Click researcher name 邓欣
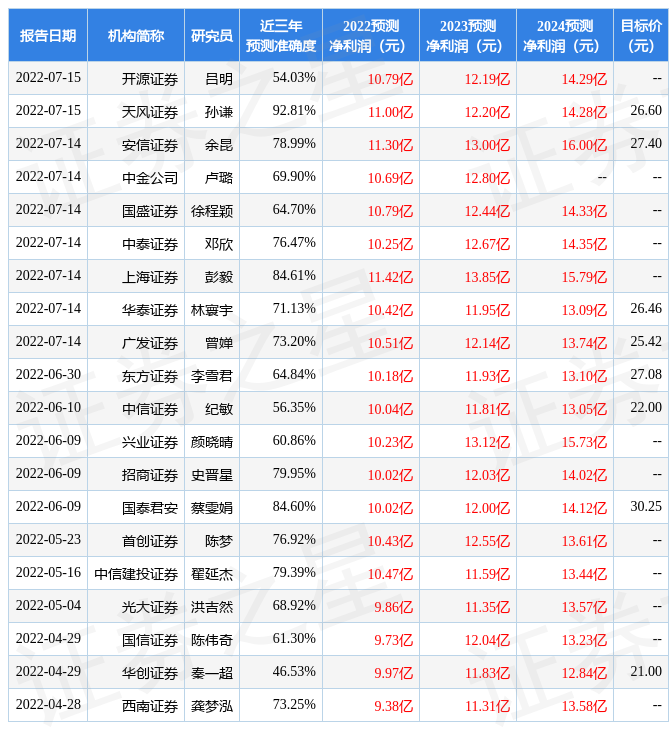 tap(219, 244)
